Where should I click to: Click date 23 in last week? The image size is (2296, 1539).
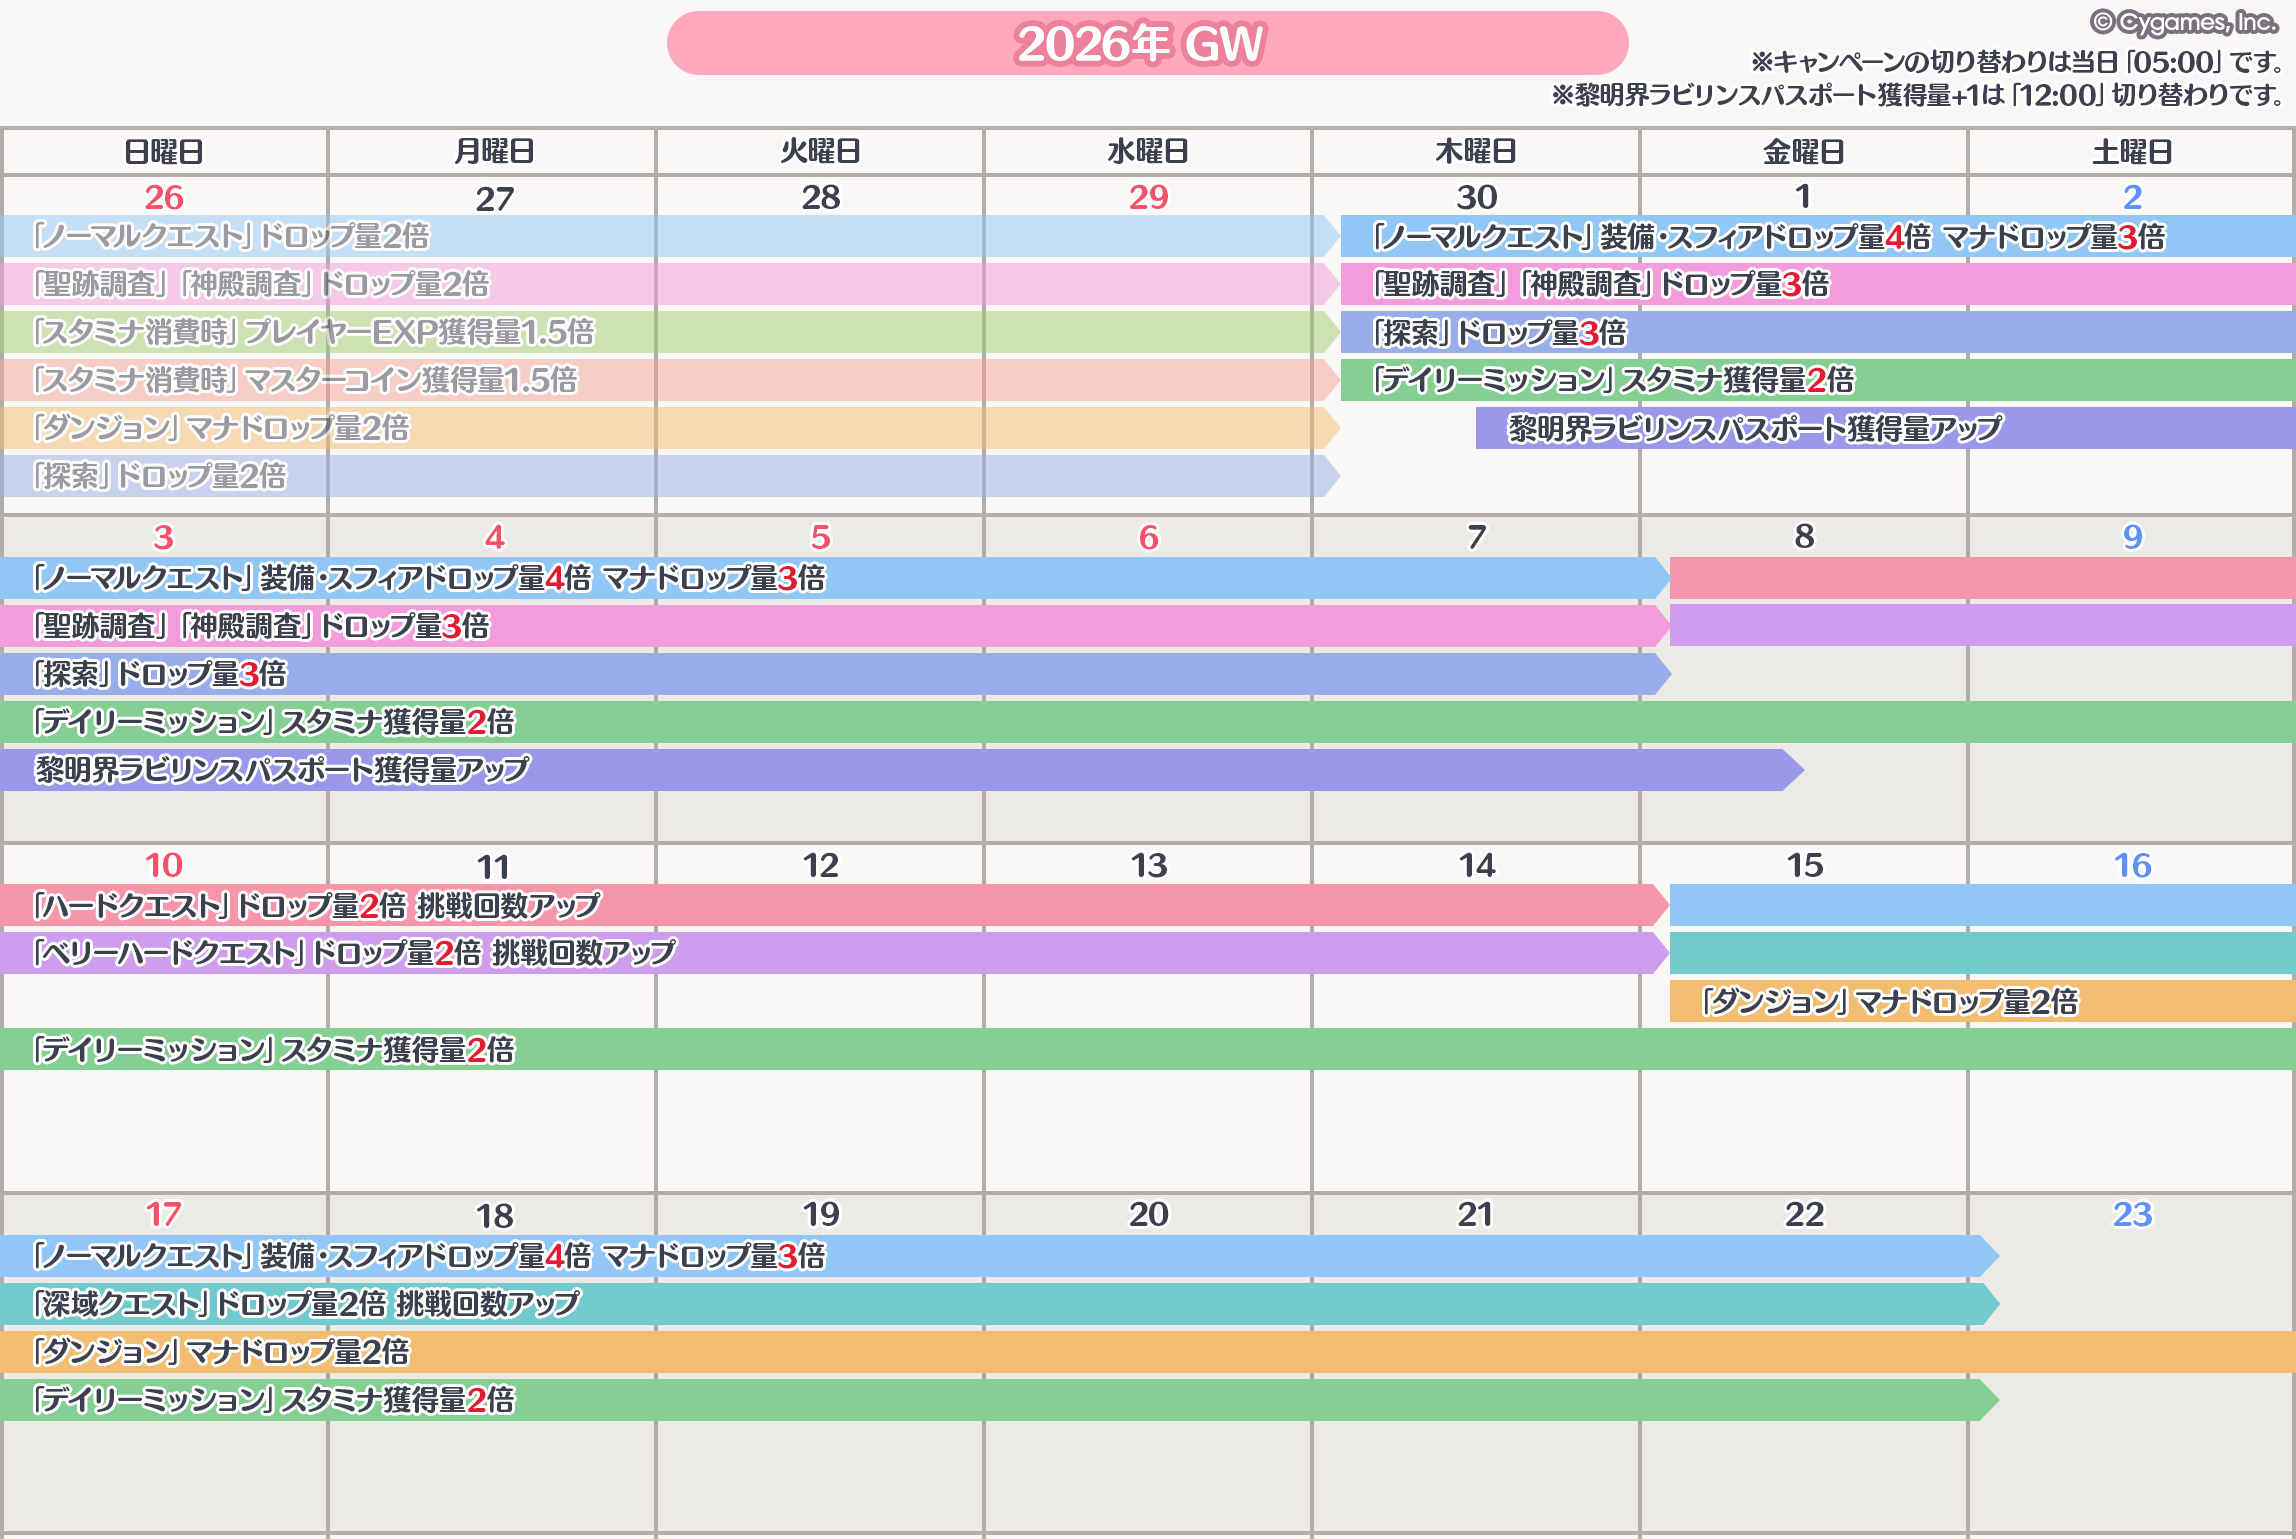tap(2132, 1214)
